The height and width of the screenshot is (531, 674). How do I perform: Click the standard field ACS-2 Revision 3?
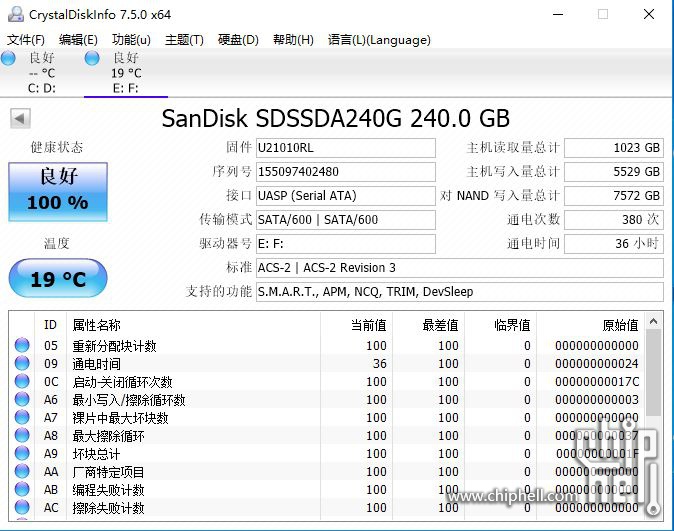pos(460,268)
